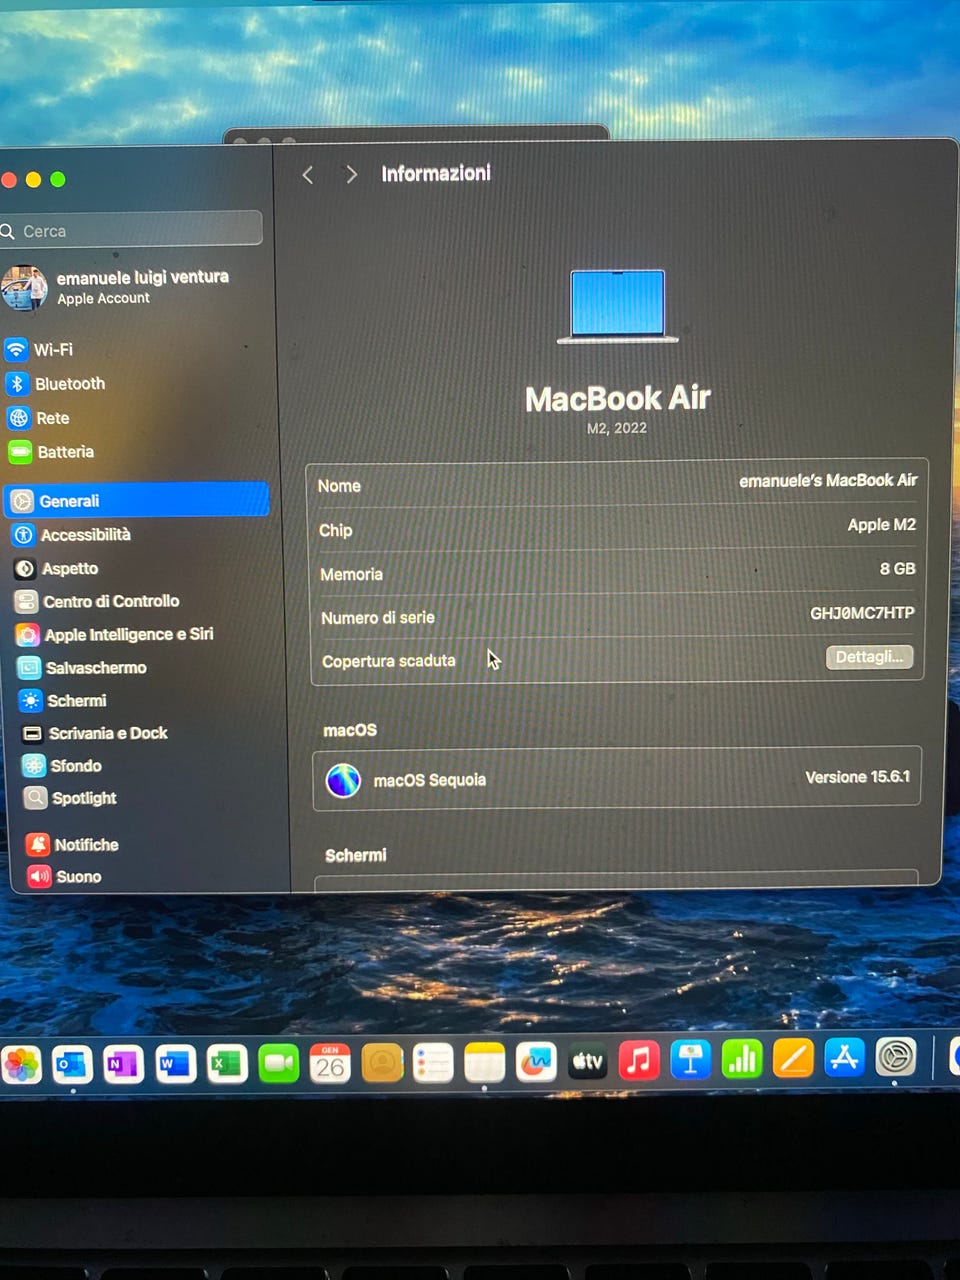Launch Freeform from the Dock
This screenshot has height=1280, width=960.
[536, 1062]
